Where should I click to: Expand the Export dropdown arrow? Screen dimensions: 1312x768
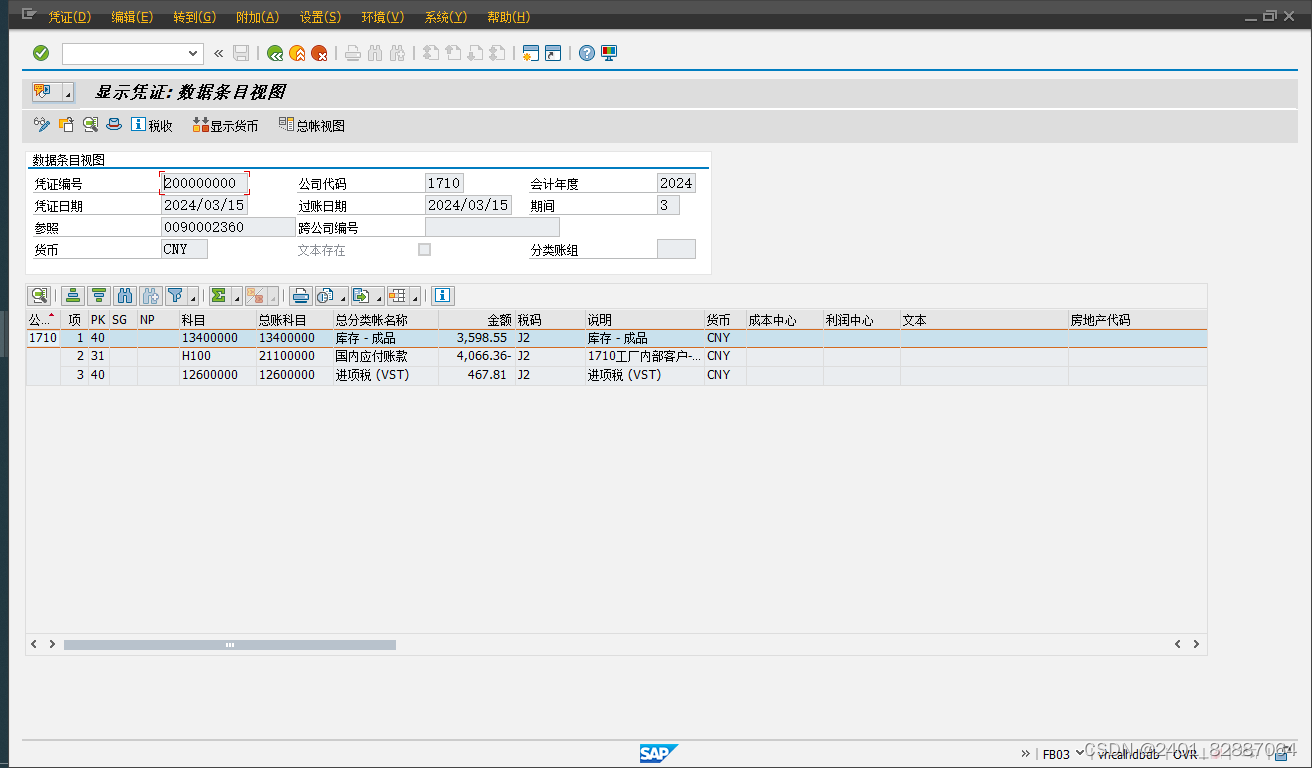pos(379,296)
